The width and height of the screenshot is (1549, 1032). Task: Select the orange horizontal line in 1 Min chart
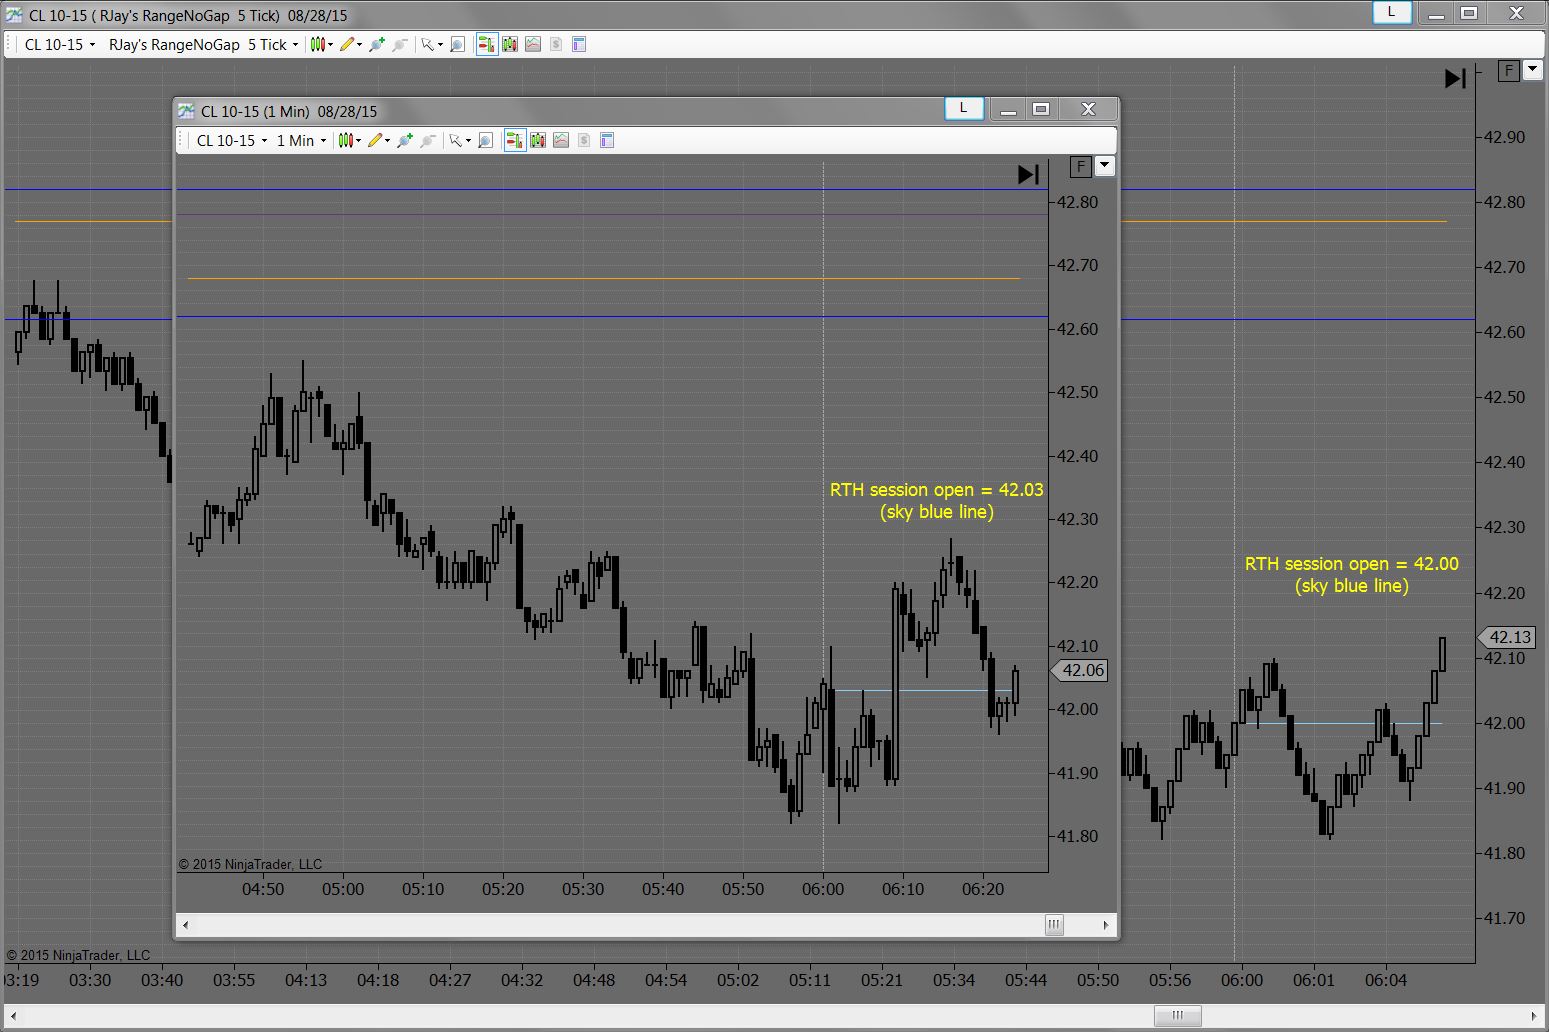click(603, 278)
